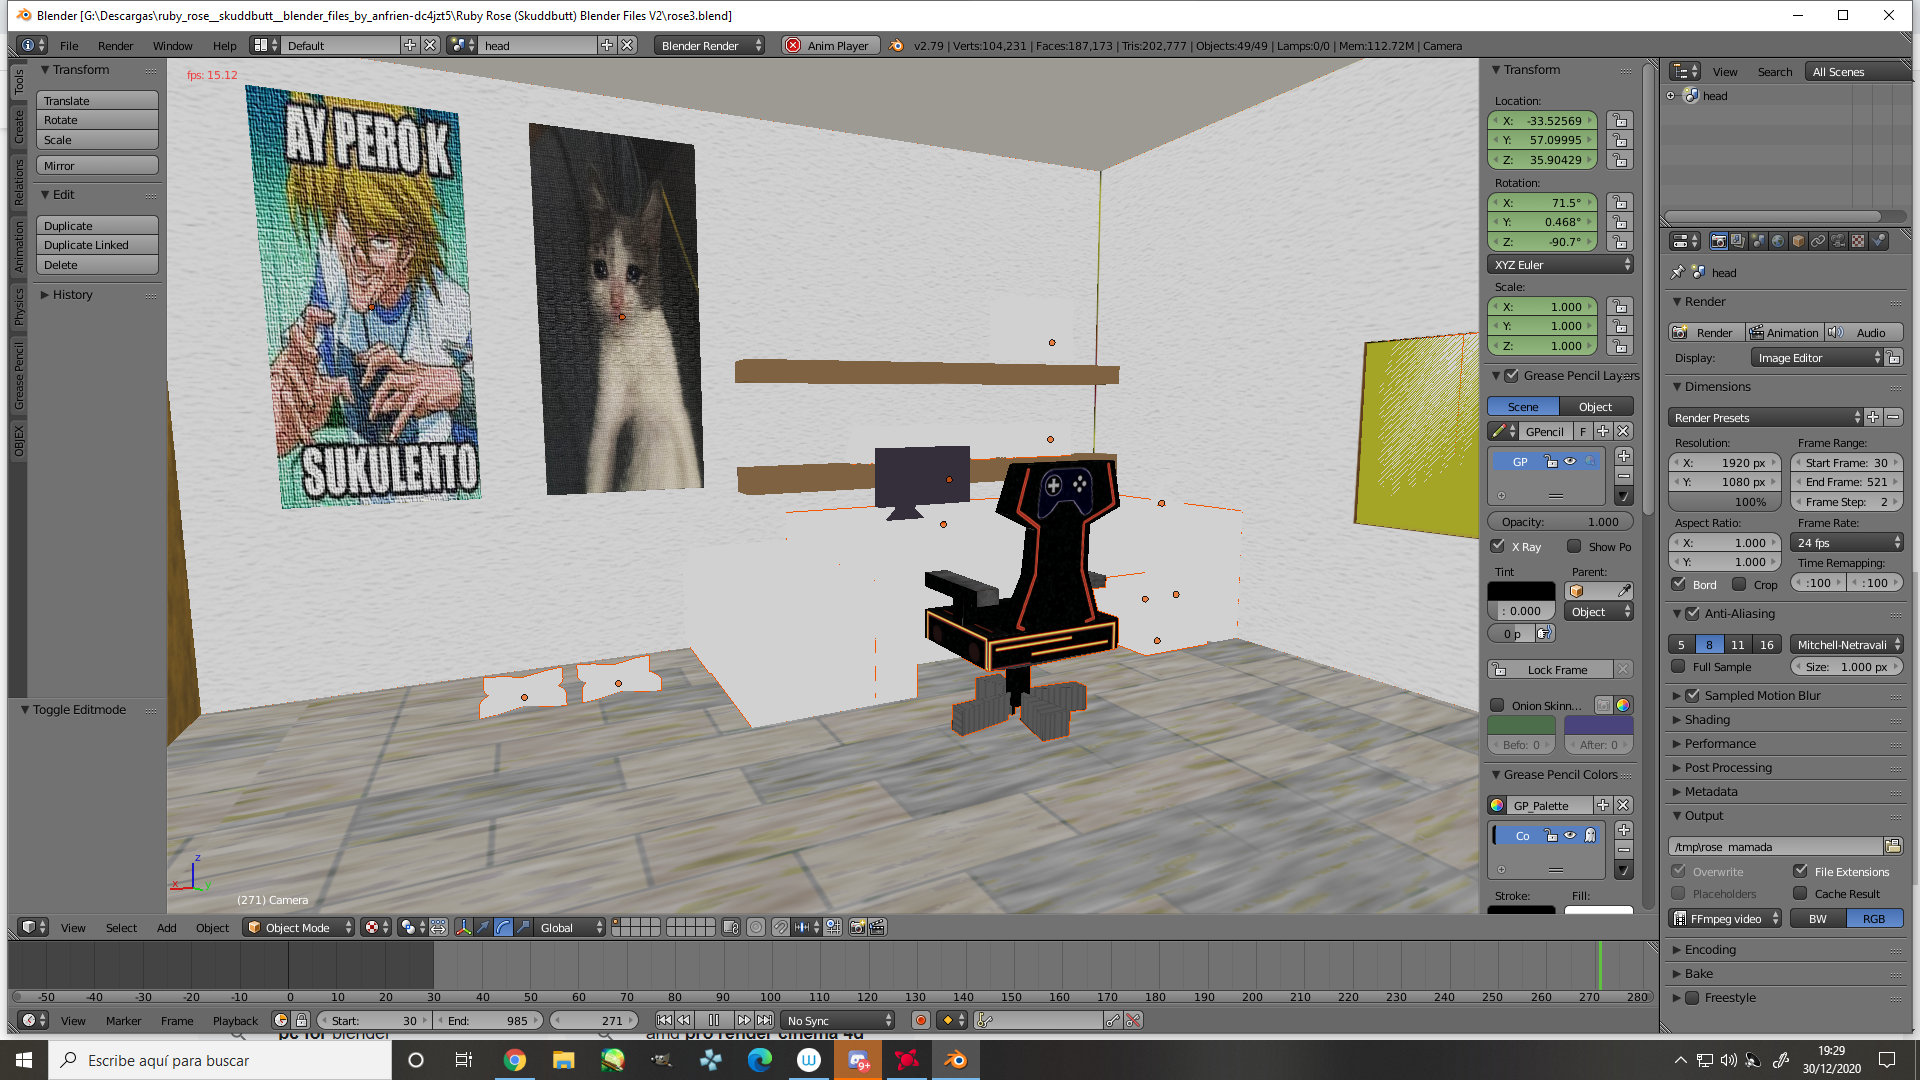Toggle GP layer eye visibility
The width and height of the screenshot is (1920, 1080).
(1570, 461)
